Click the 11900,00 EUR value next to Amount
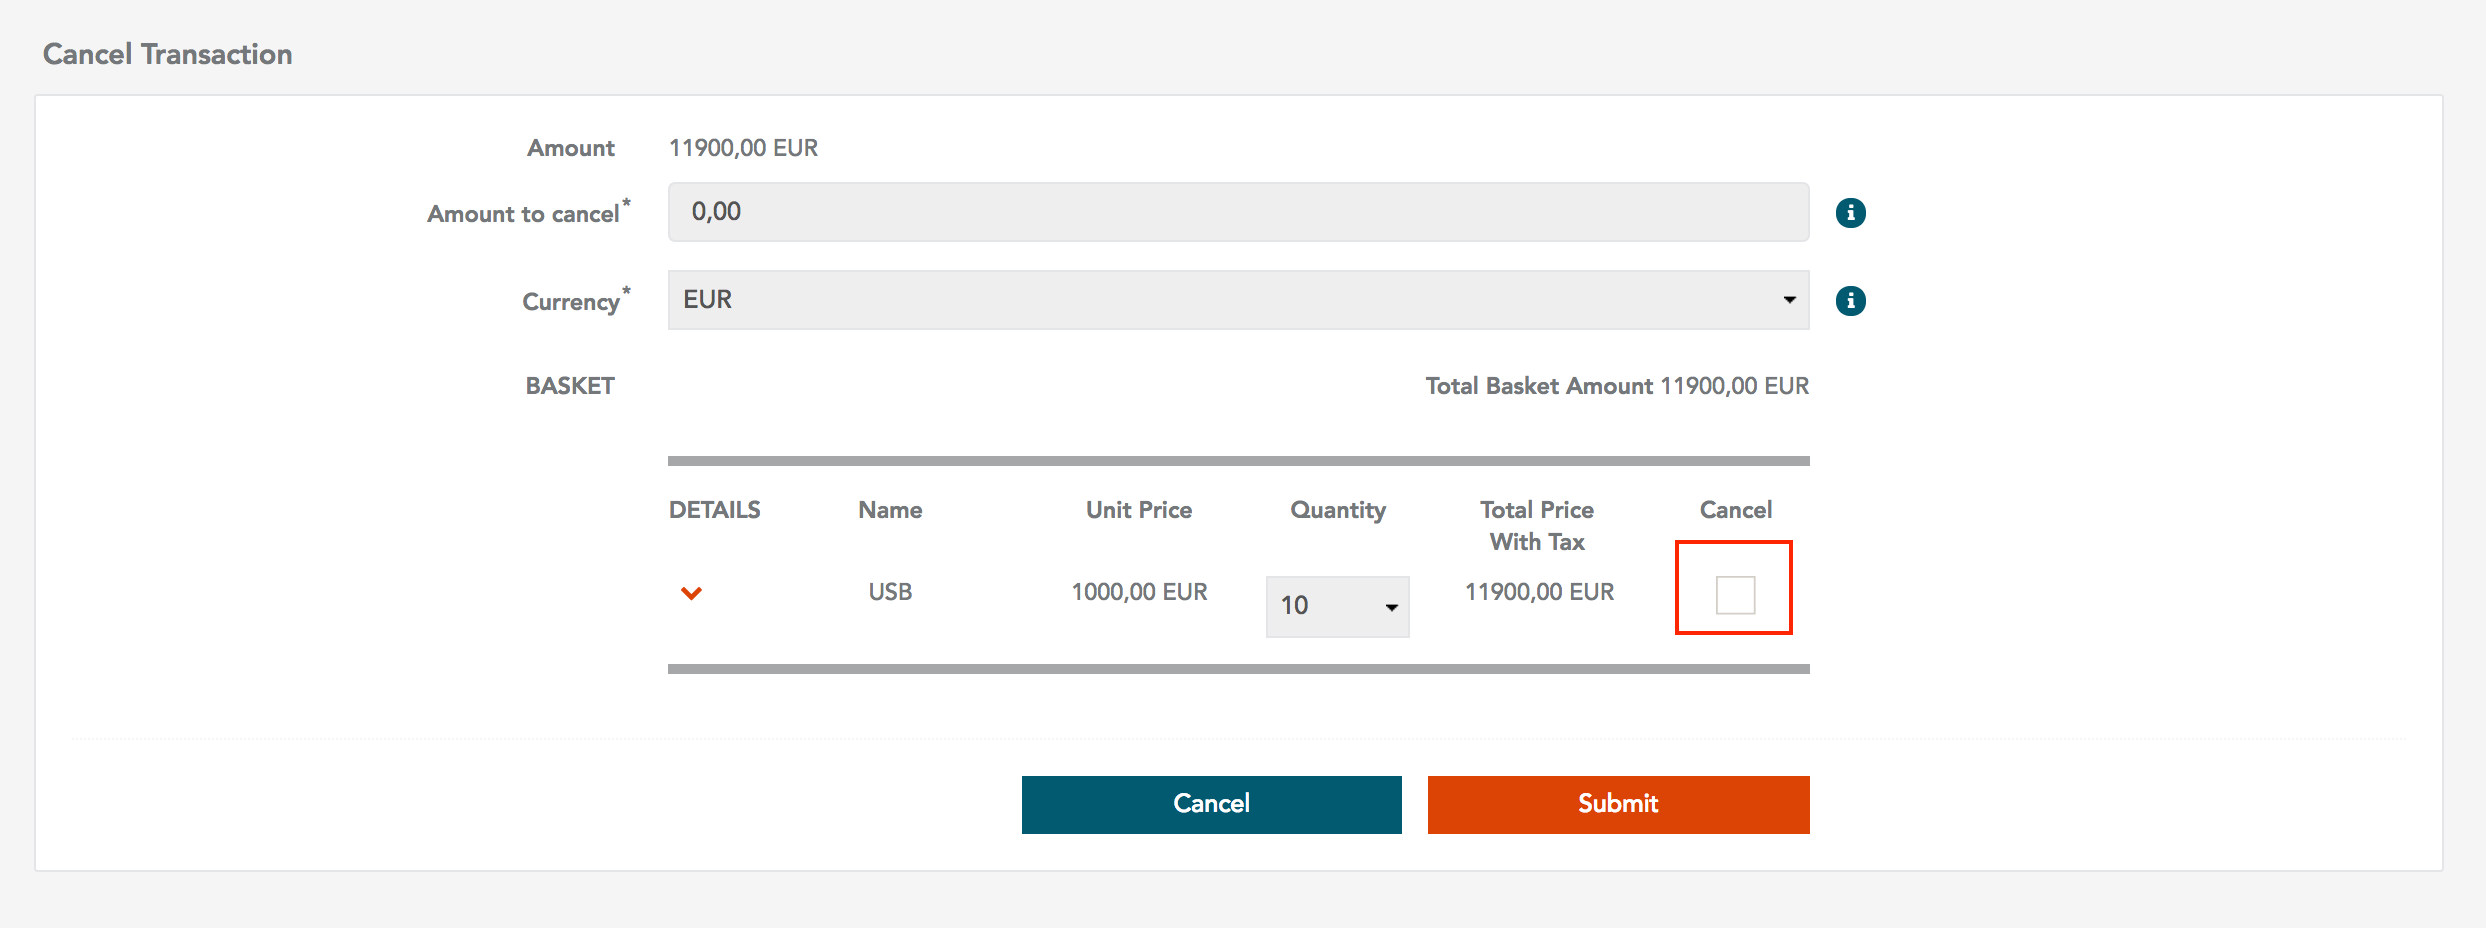The height and width of the screenshot is (928, 2486). 743,148
